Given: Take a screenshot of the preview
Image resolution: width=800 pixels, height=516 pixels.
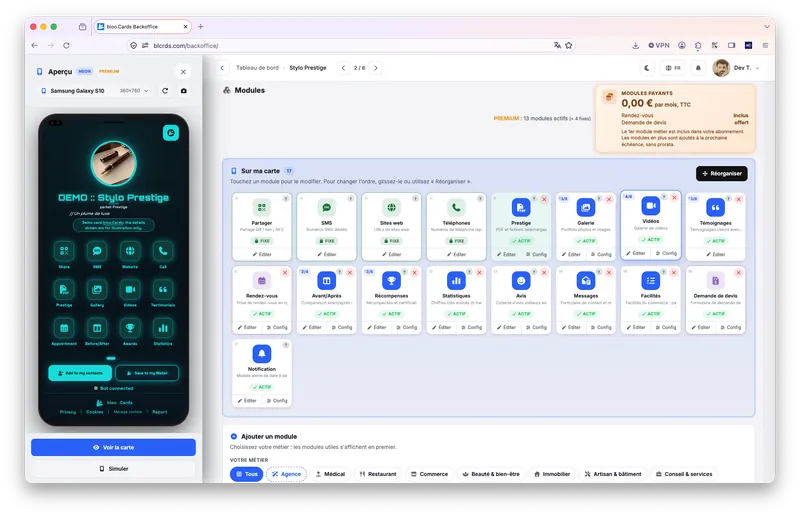Looking at the screenshot, I should coord(184,91).
